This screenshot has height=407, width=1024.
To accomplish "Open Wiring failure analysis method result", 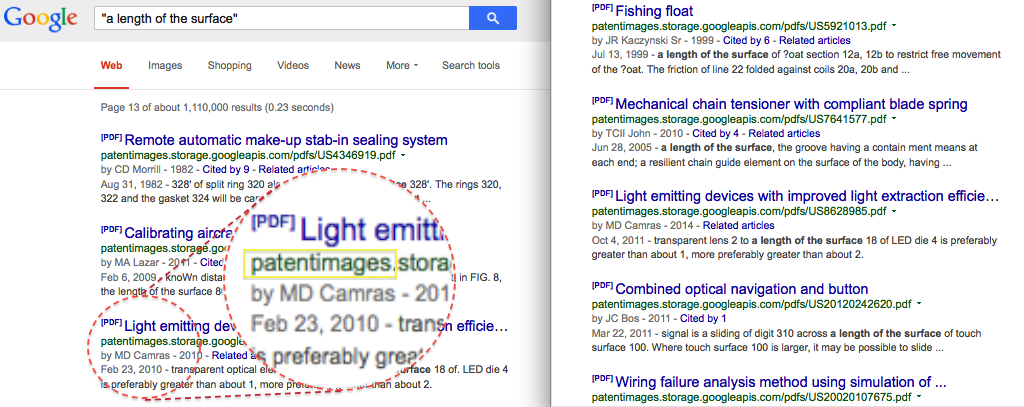I will click(x=781, y=382).
